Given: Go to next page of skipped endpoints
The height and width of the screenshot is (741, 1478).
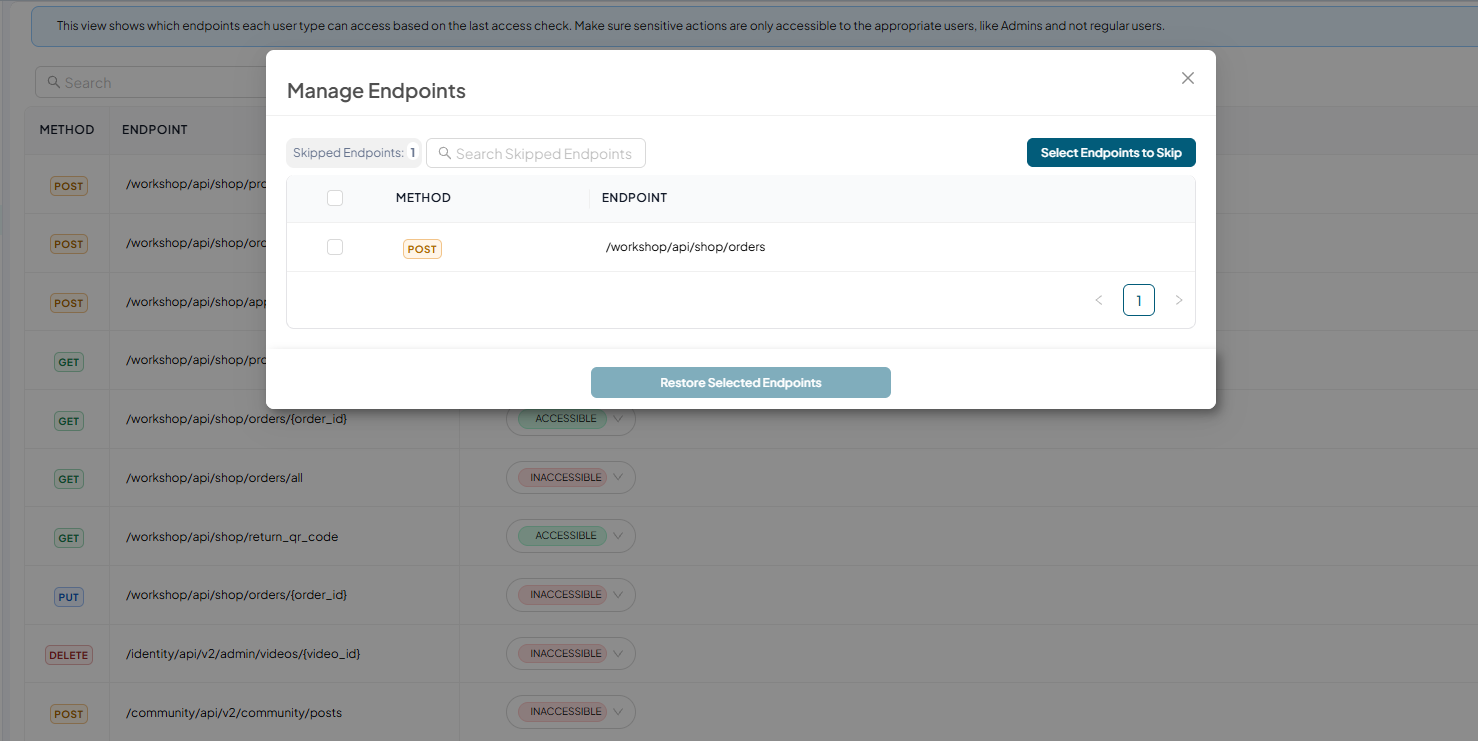Looking at the screenshot, I should (1179, 300).
